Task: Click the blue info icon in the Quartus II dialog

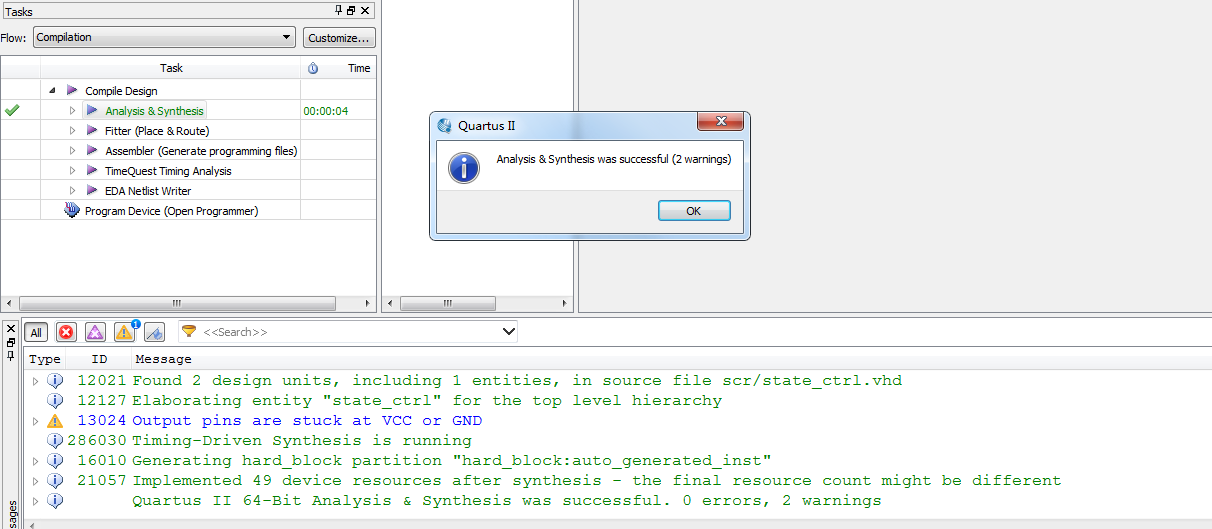Action: 464,167
